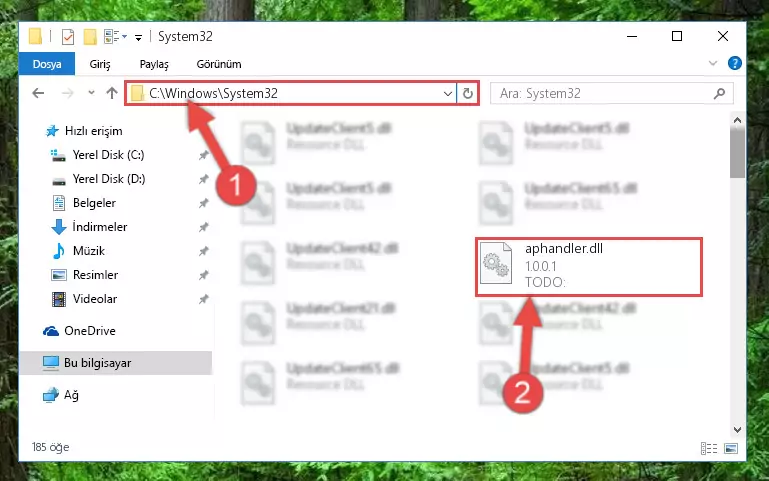Go up one folder level

point(112,93)
